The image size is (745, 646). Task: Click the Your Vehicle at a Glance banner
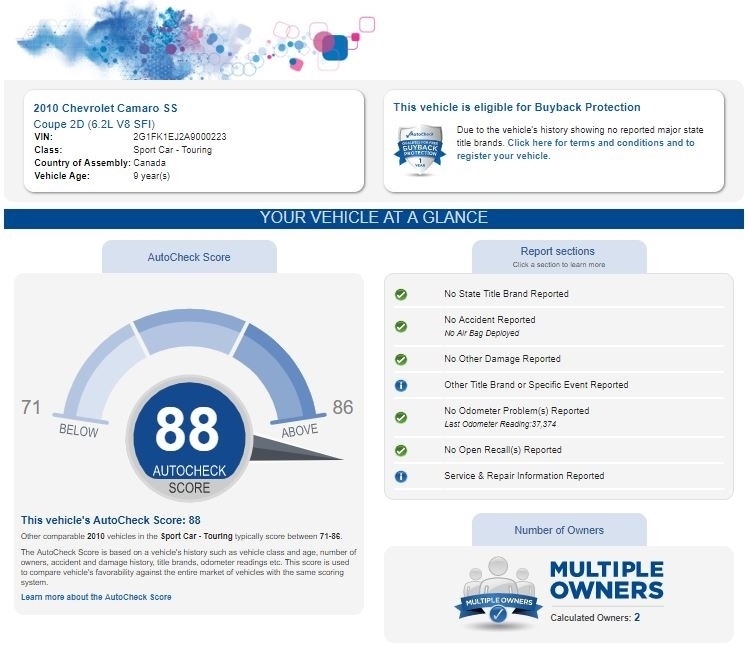[373, 218]
